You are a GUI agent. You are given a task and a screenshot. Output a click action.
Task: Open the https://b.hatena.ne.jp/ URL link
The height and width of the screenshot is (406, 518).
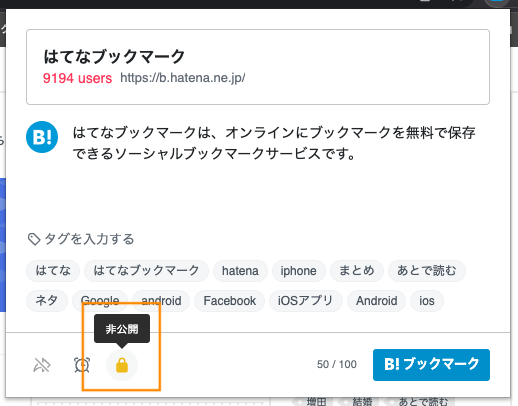coord(183,78)
